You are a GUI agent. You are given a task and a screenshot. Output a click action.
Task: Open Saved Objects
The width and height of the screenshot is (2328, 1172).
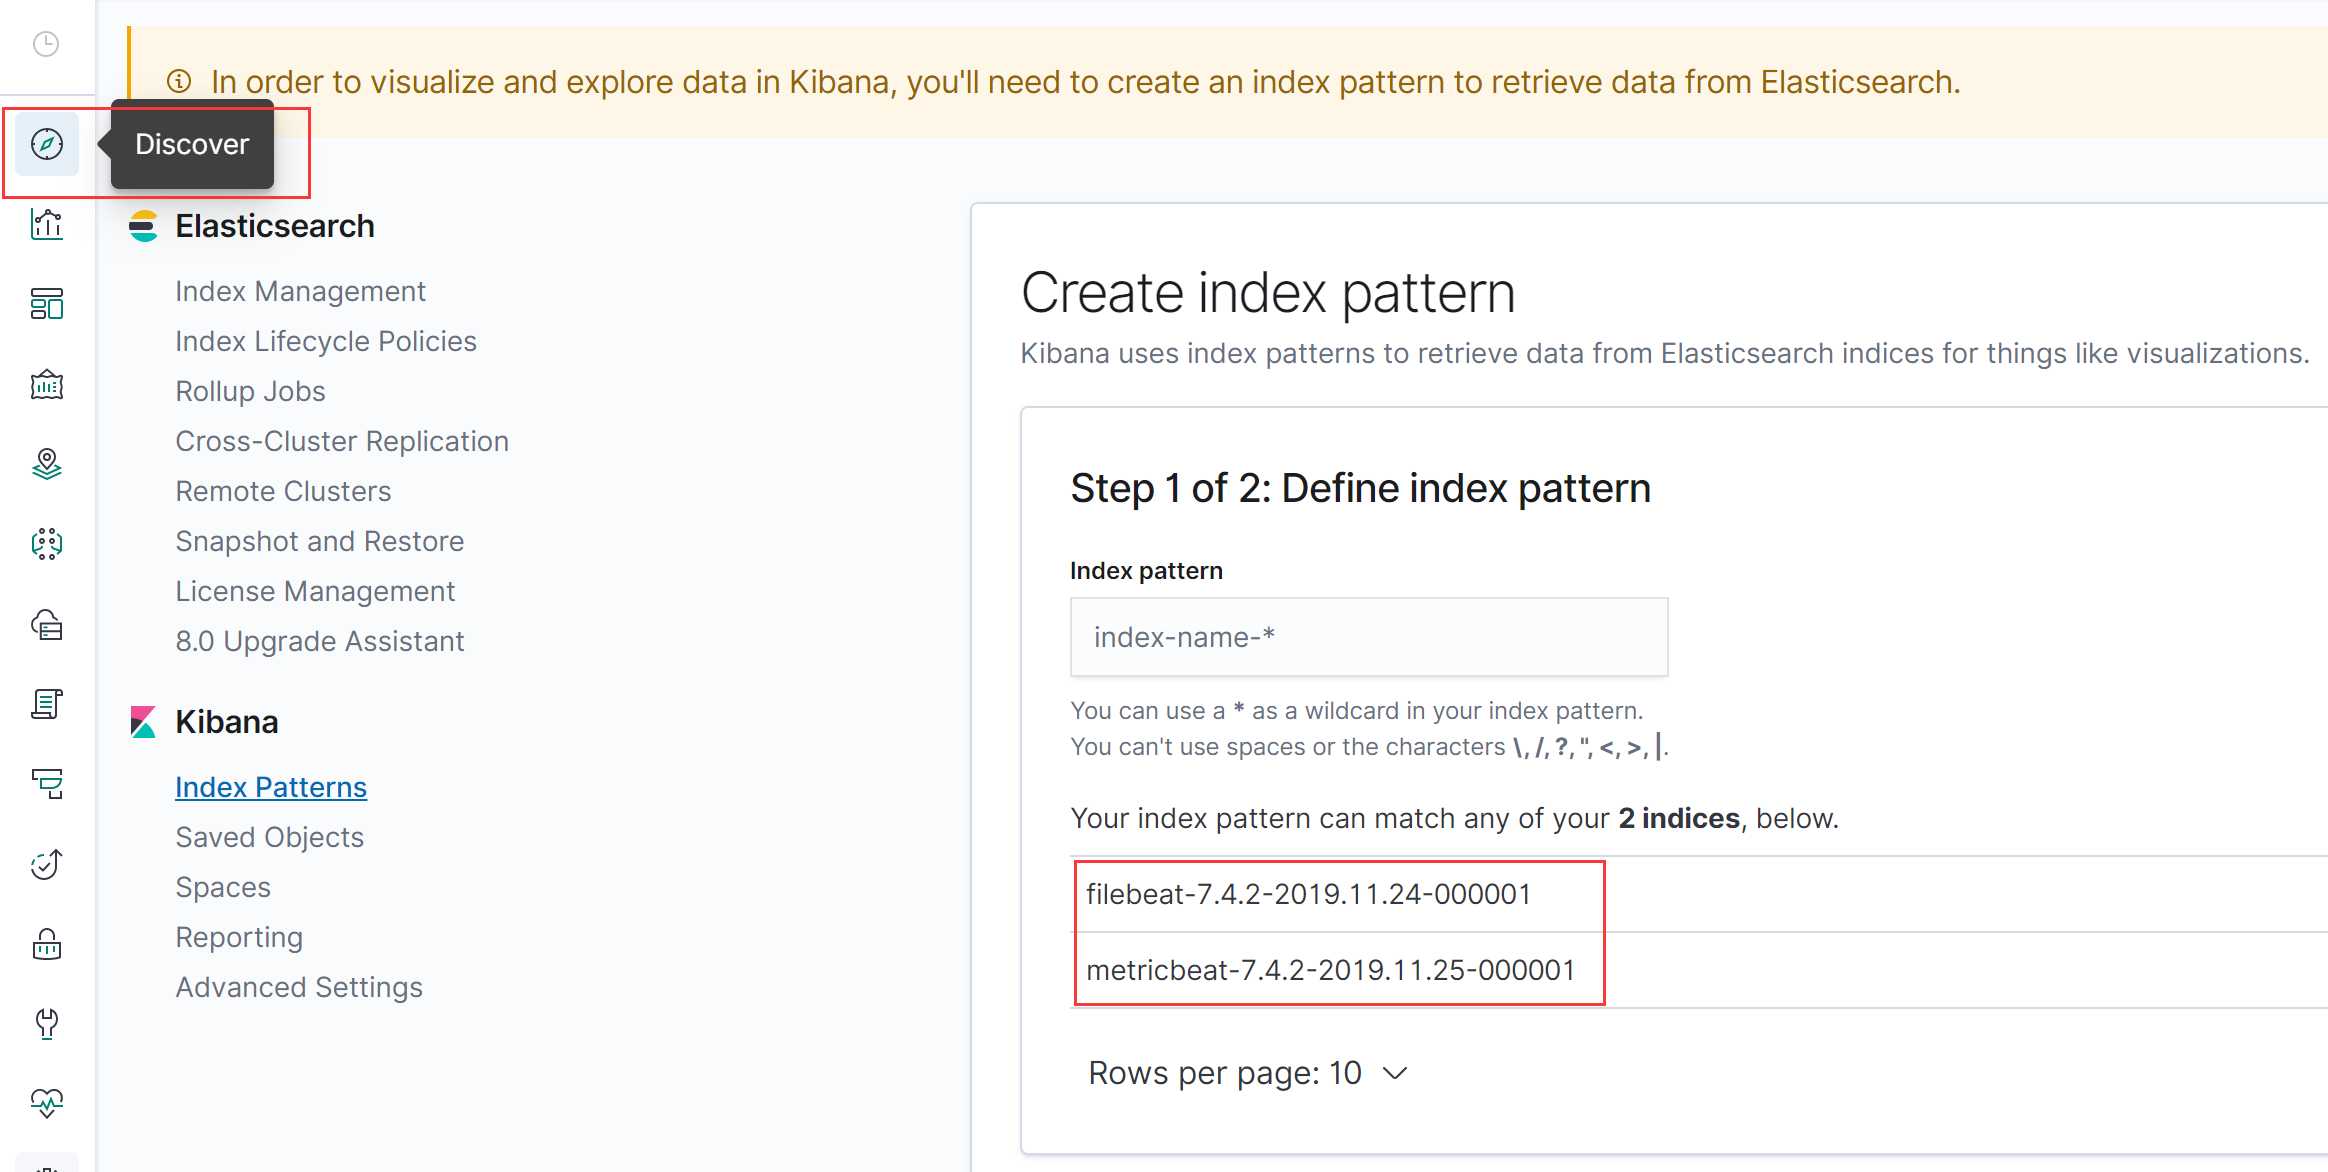click(x=269, y=837)
